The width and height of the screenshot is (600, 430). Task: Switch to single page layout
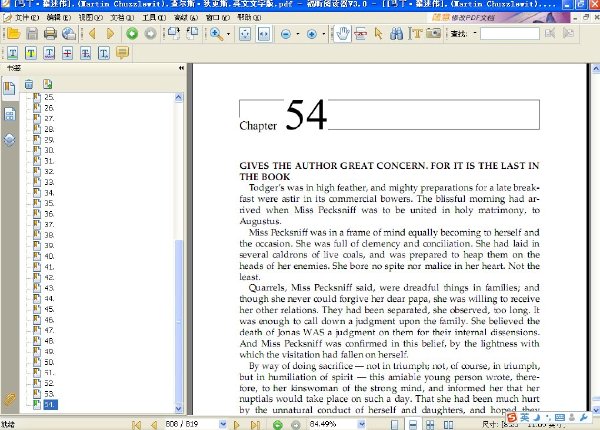click(x=395, y=425)
